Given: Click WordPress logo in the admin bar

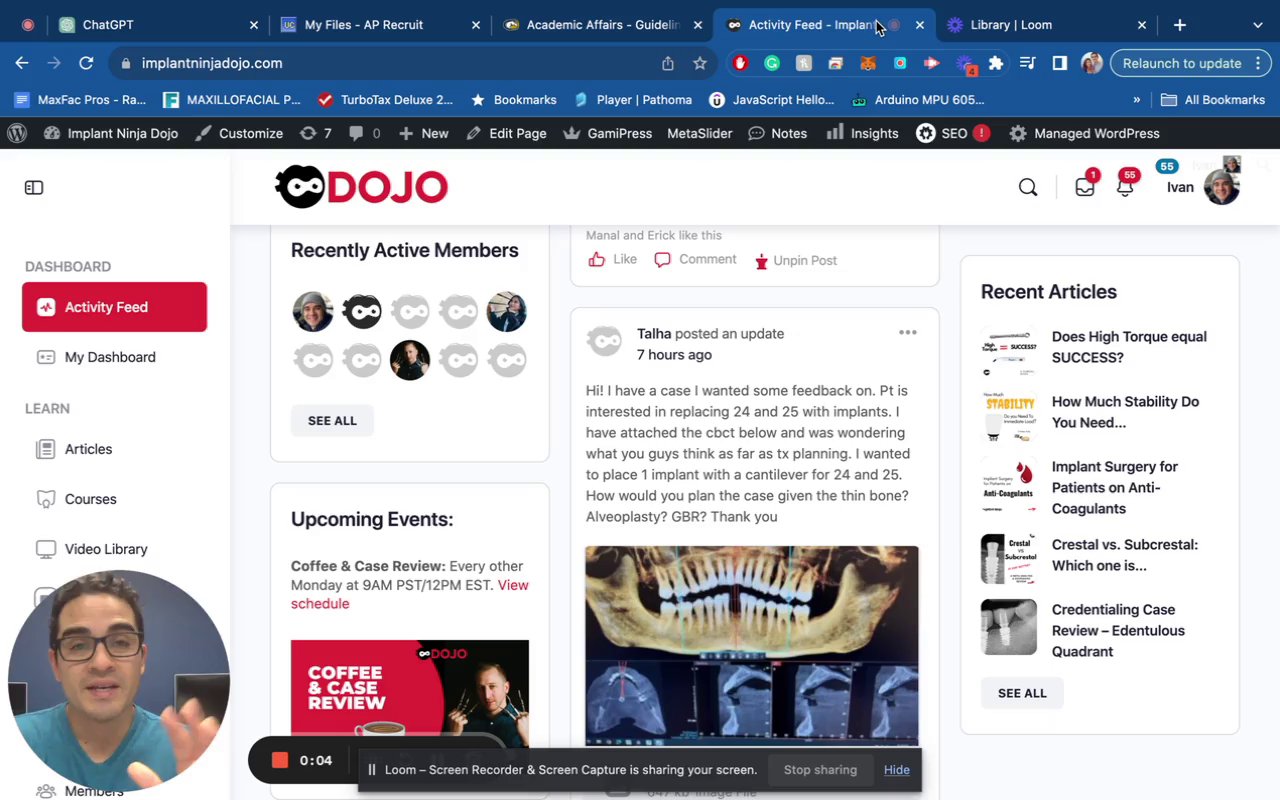Looking at the screenshot, I should 16,133.
